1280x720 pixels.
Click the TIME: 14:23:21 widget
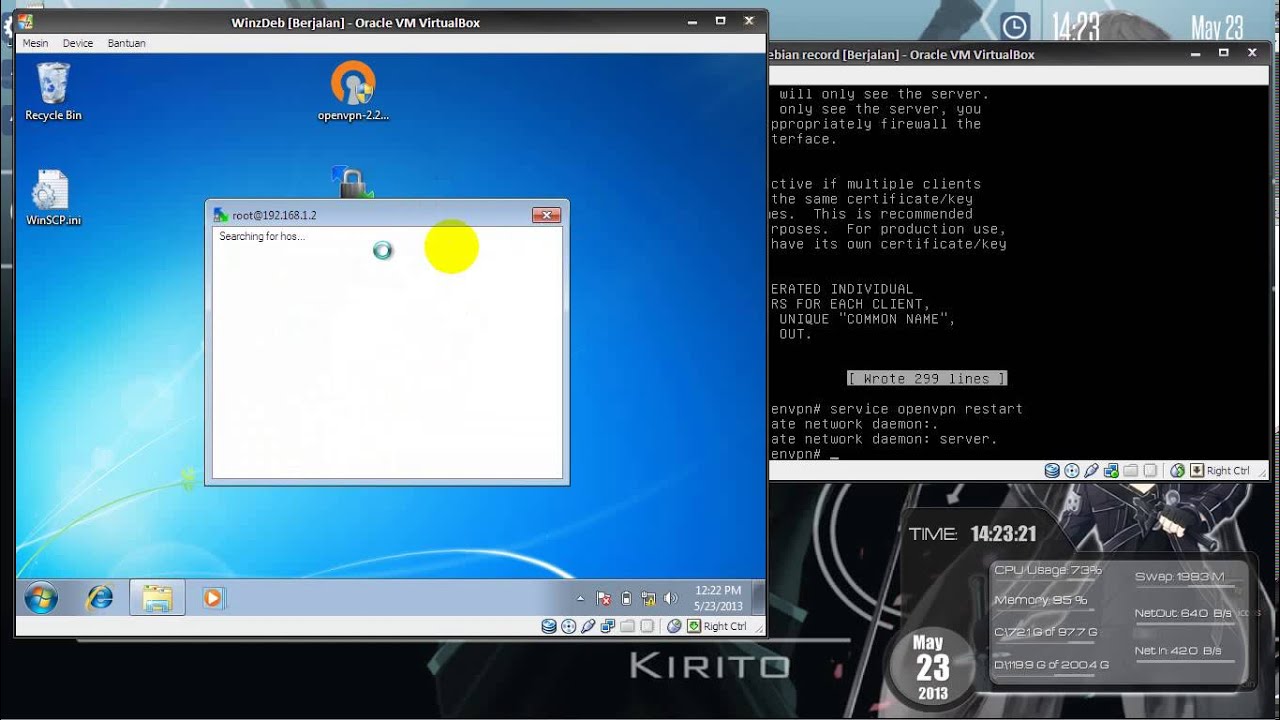point(973,534)
